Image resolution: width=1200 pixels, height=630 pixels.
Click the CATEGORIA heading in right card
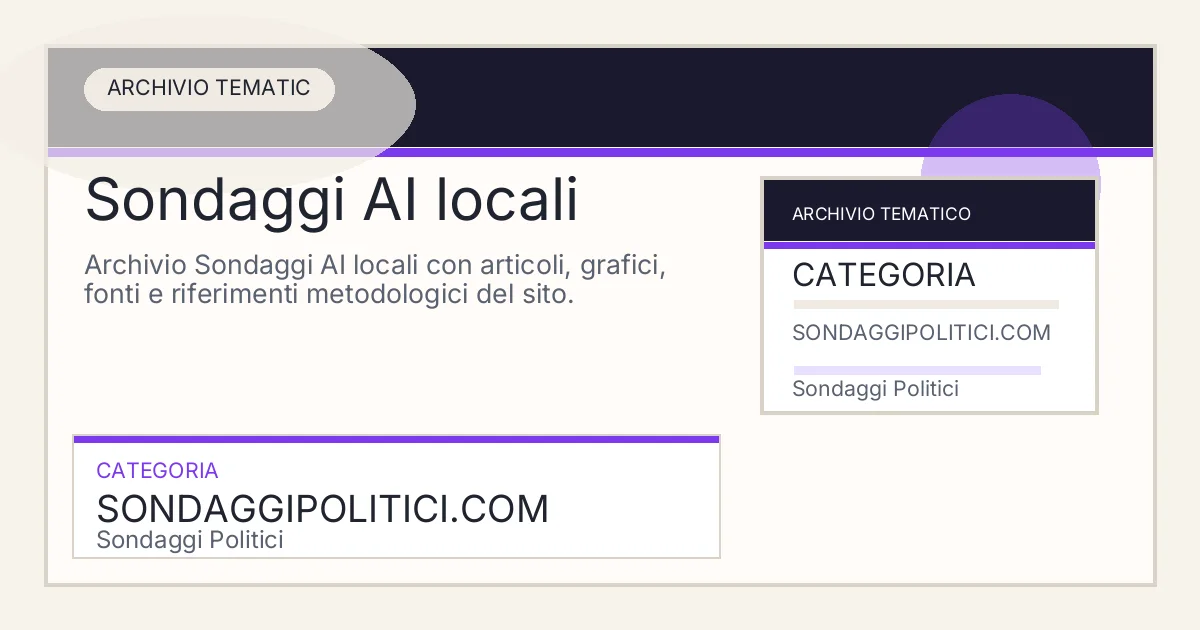pos(883,275)
